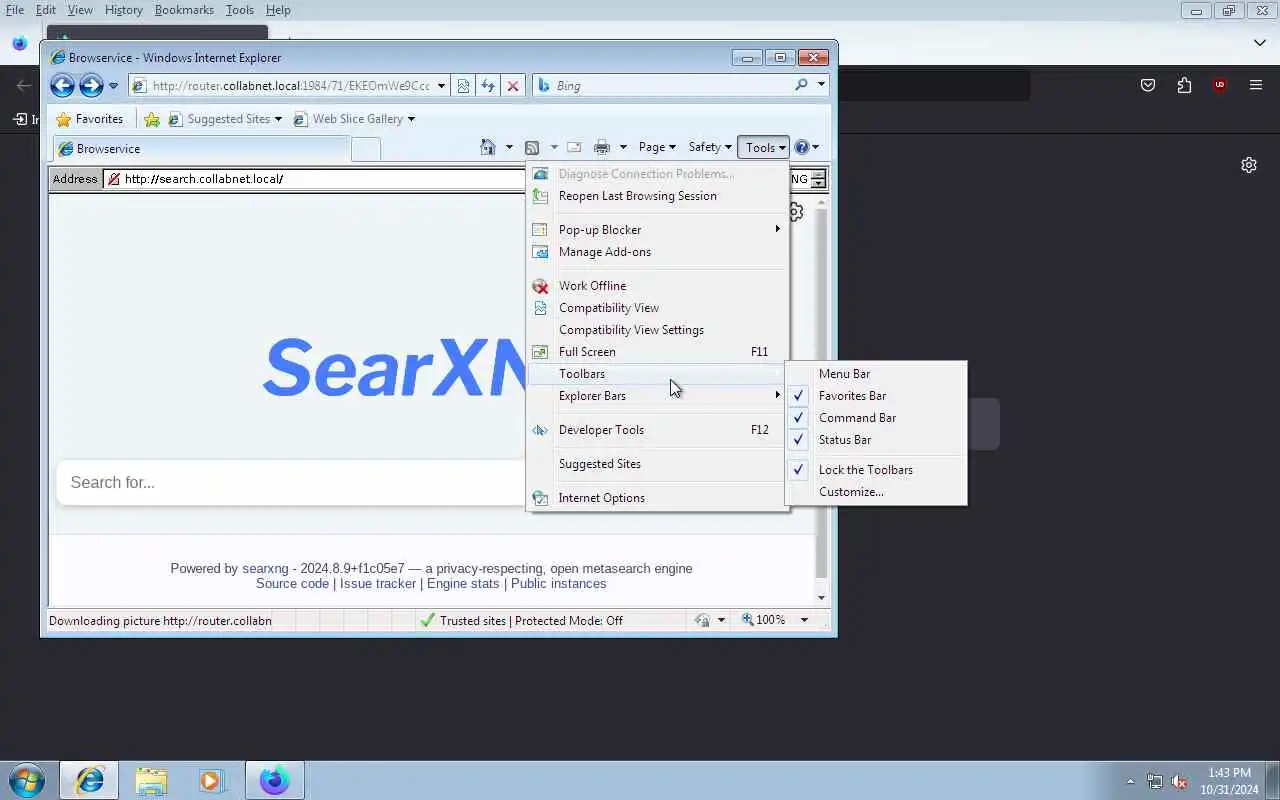Select Reopen Last Browsing Session
The height and width of the screenshot is (800, 1280).
tap(658, 196)
